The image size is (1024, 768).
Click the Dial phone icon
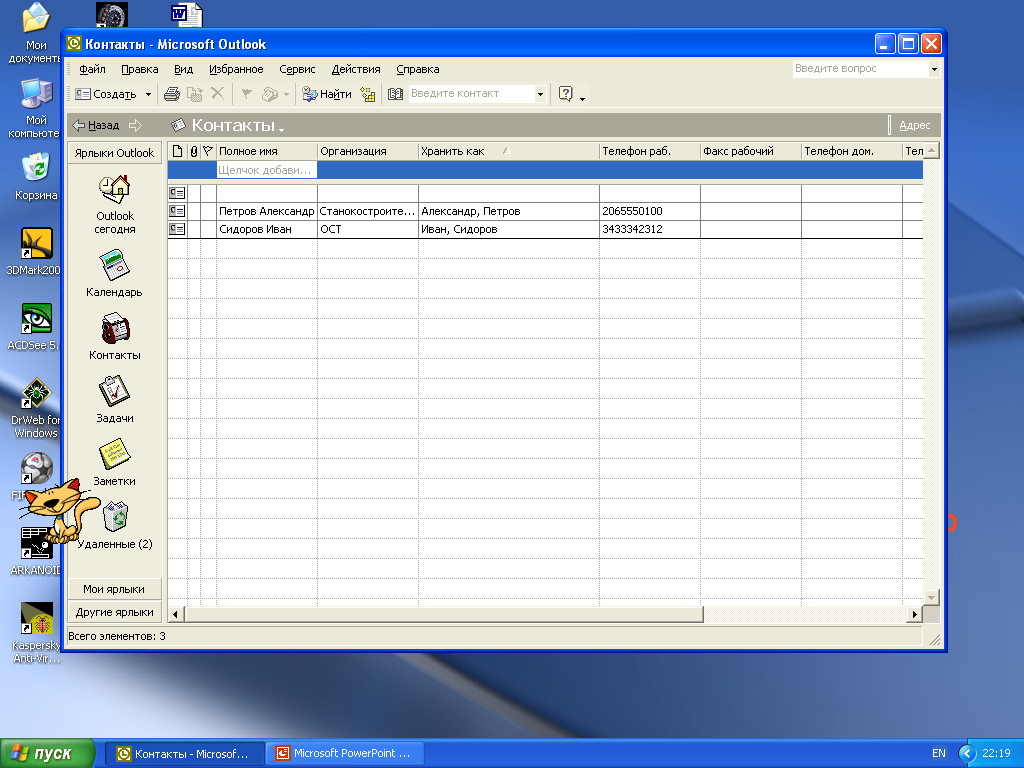coord(270,94)
